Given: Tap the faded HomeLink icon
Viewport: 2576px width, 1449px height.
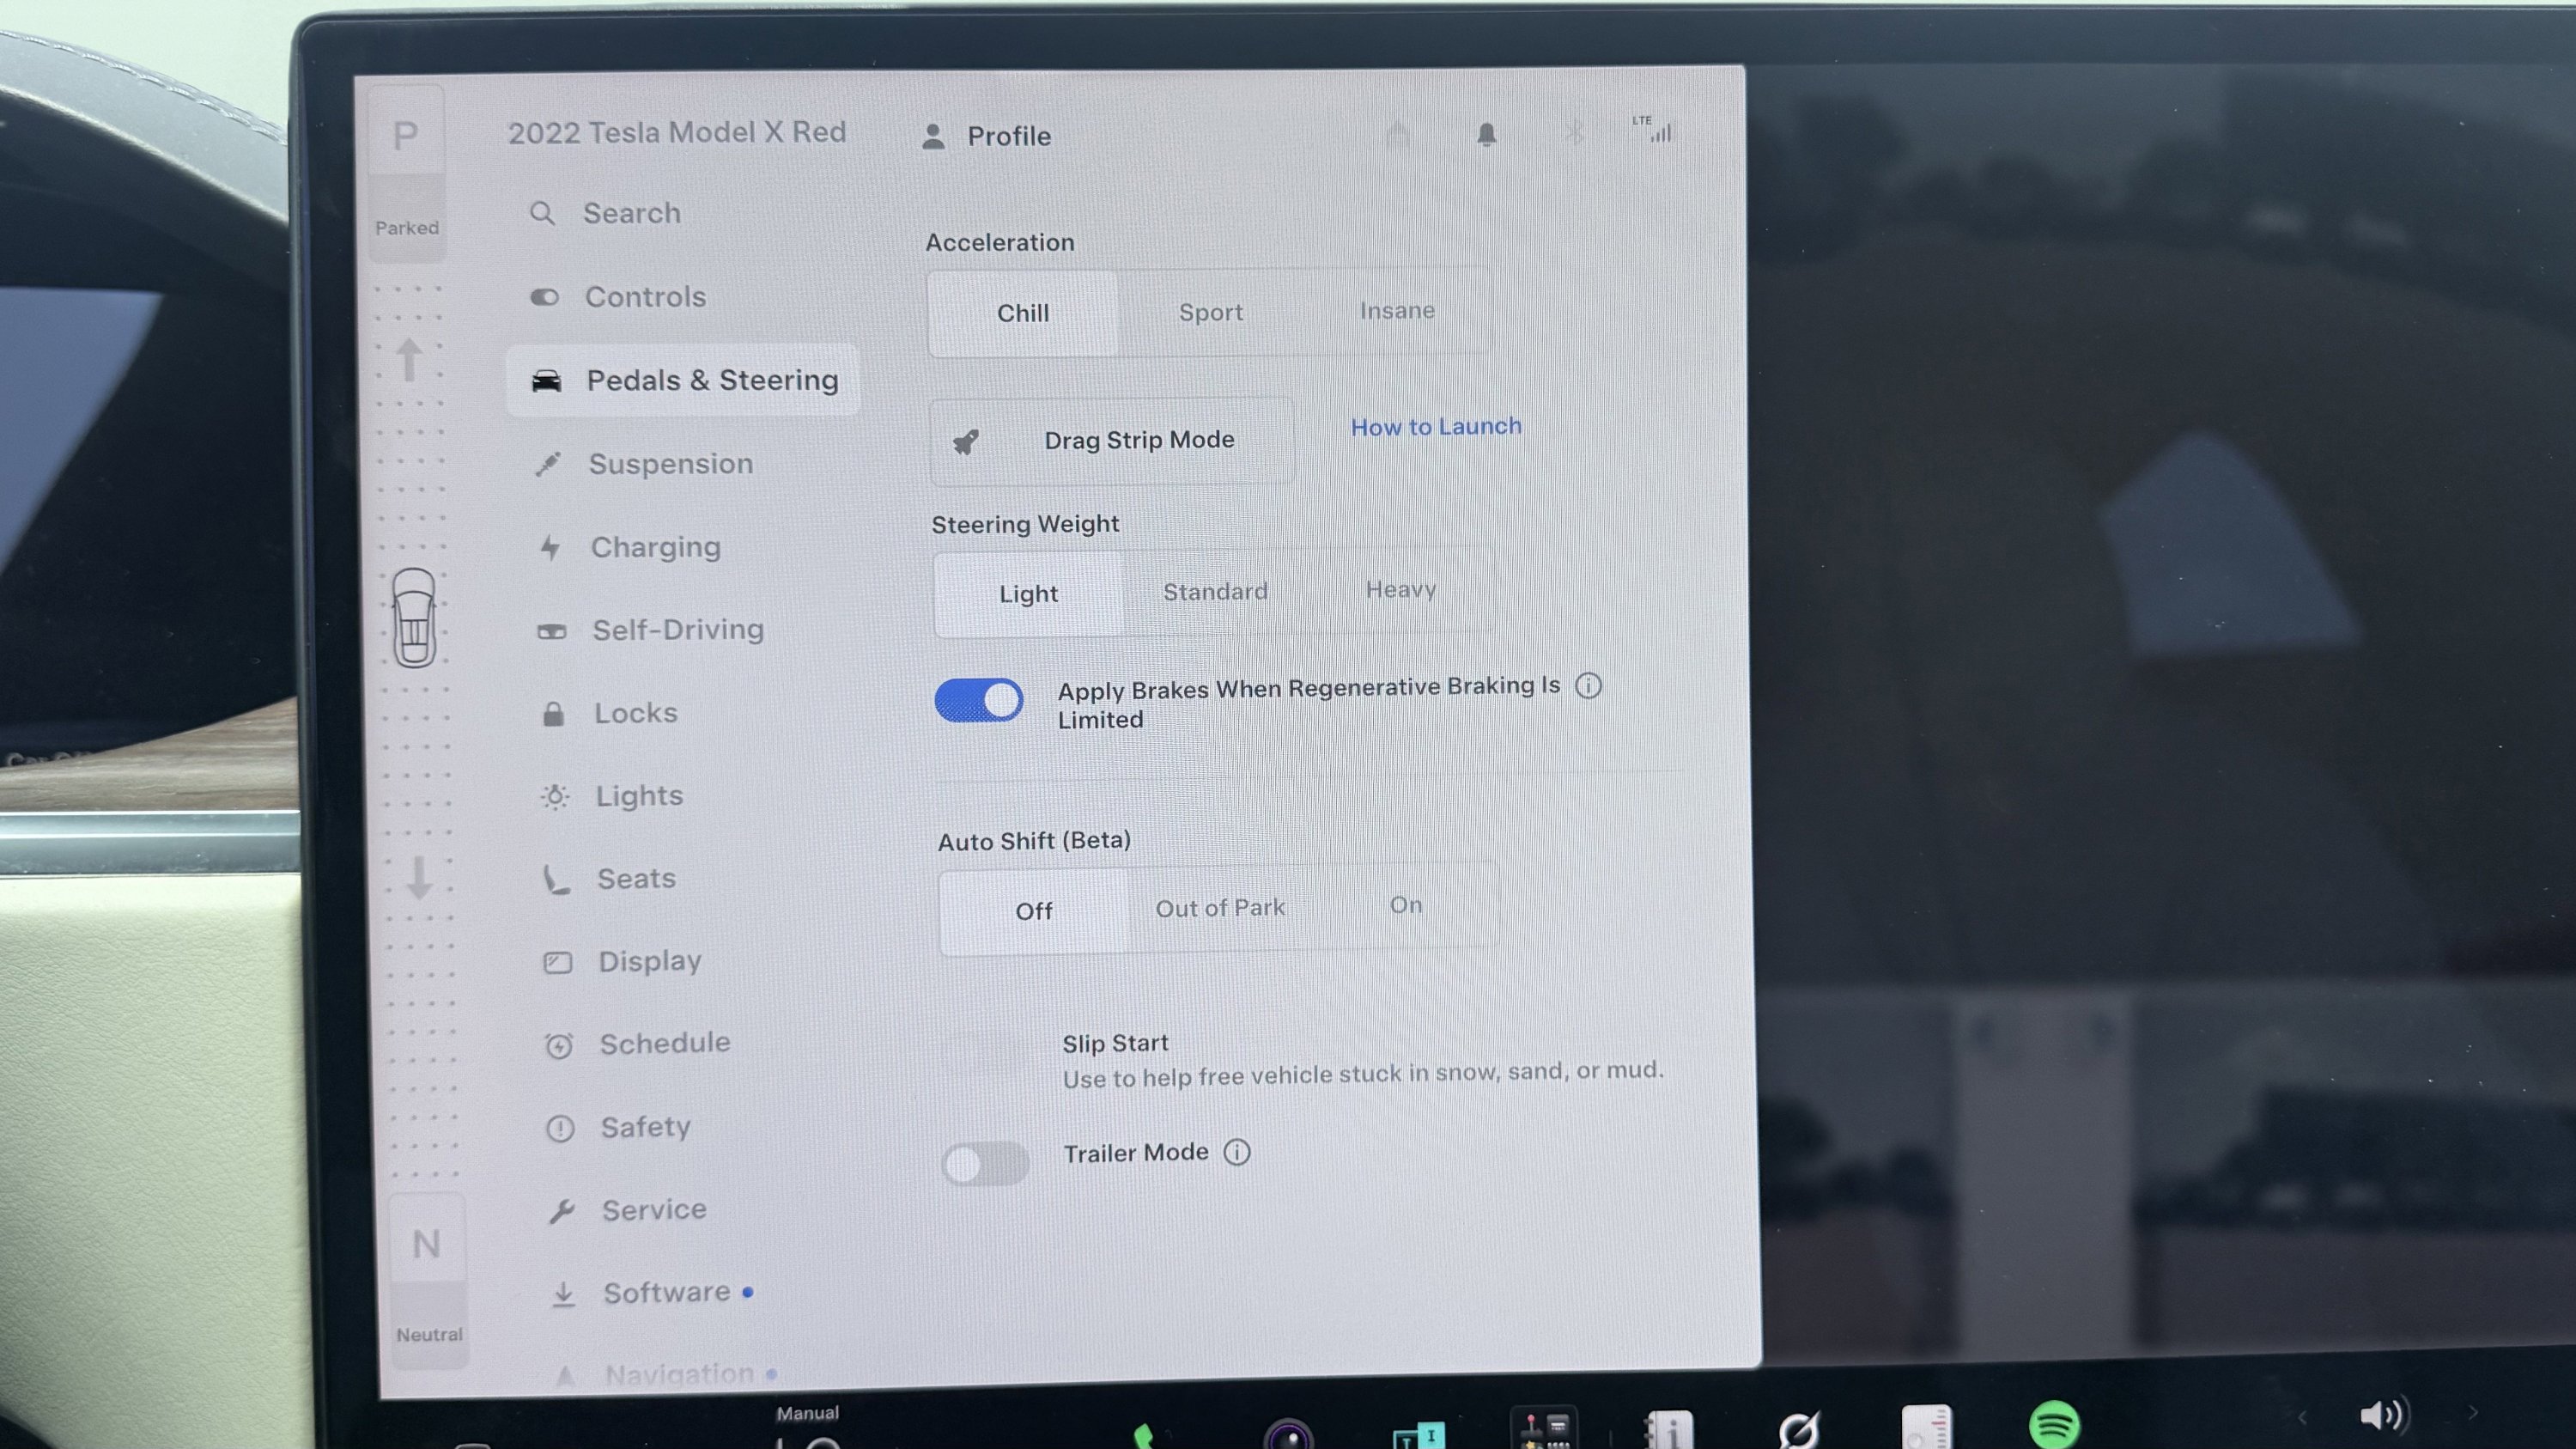Looking at the screenshot, I should point(1398,134).
